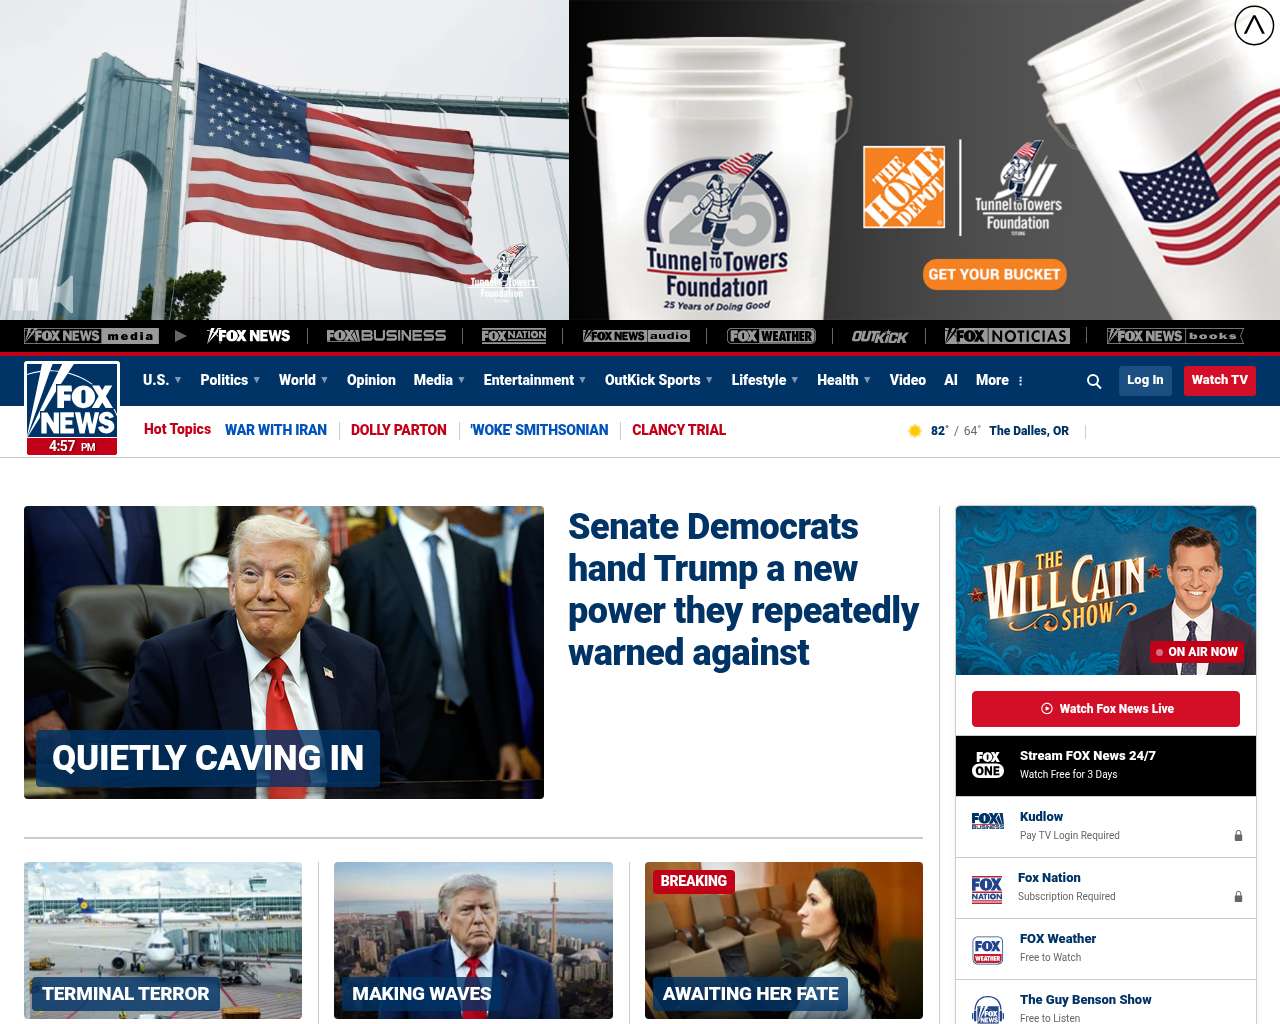Open the Senate Democrats headline article
Screen dimensions: 1280x1024
point(743,589)
